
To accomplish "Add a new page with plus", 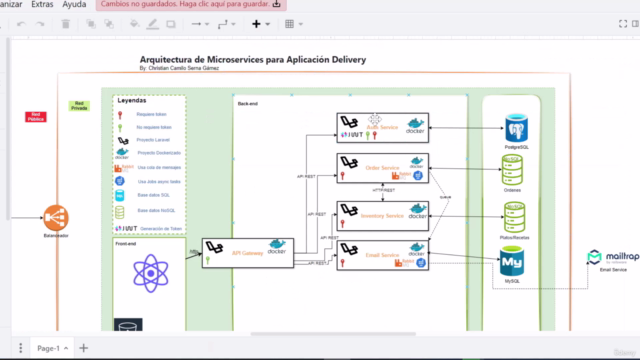I will click(84, 348).
